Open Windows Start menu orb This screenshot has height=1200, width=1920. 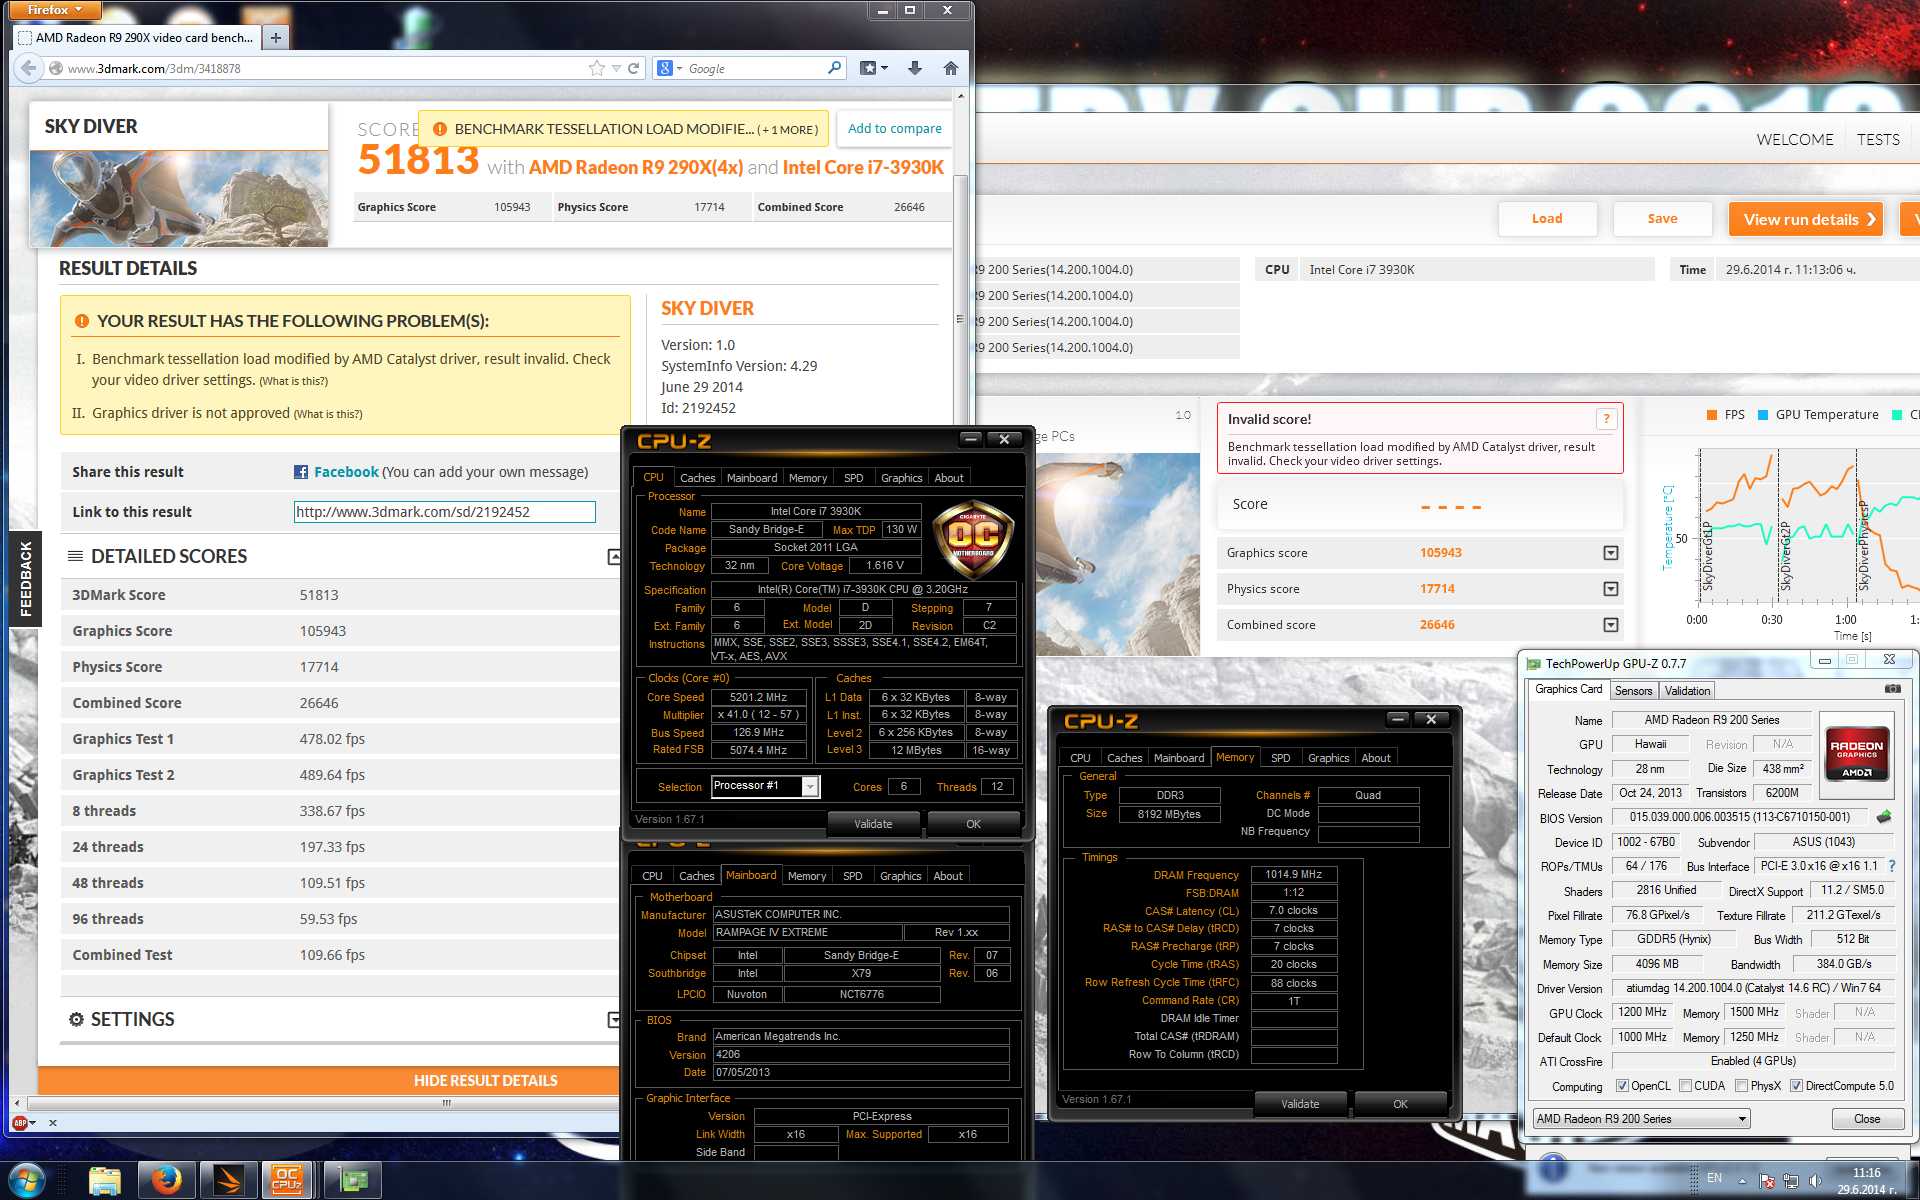coord(26,1181)
